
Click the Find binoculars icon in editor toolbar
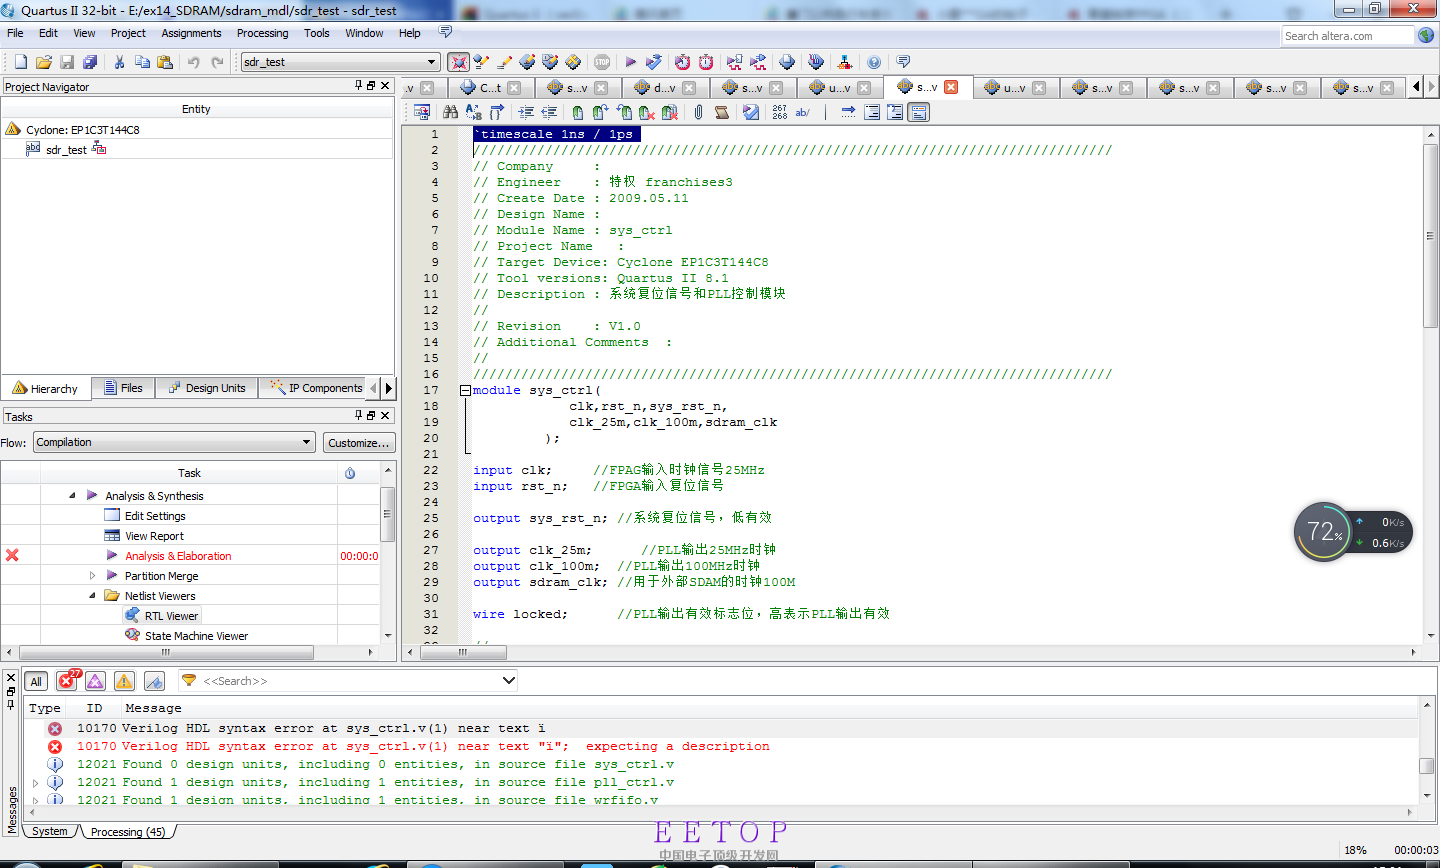click(450, 113)
